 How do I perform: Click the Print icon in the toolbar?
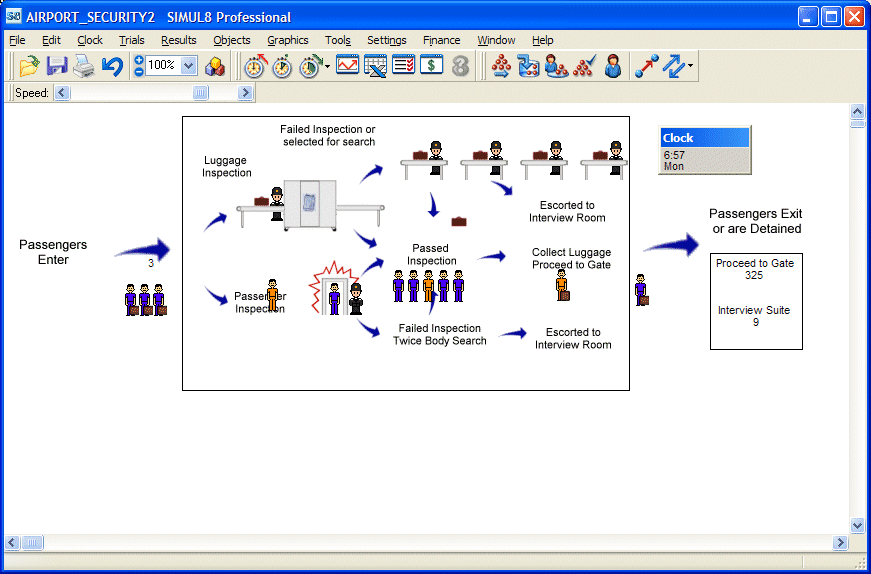click(84, 67)
